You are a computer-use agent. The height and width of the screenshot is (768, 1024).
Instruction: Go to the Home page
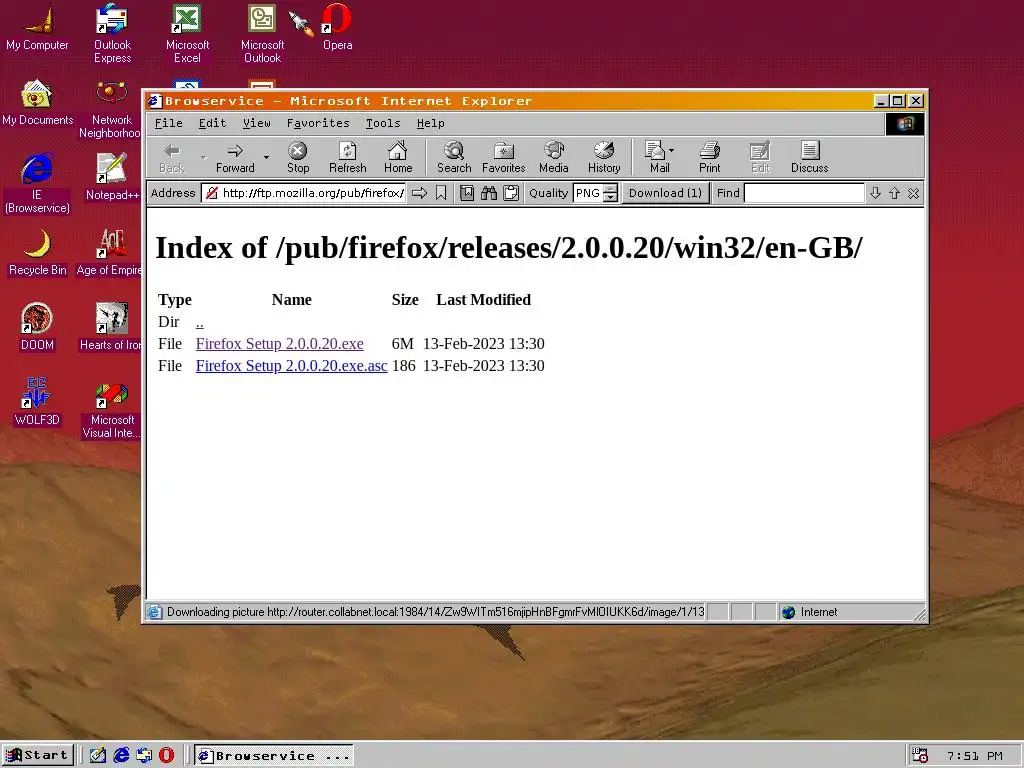[398, 157]
